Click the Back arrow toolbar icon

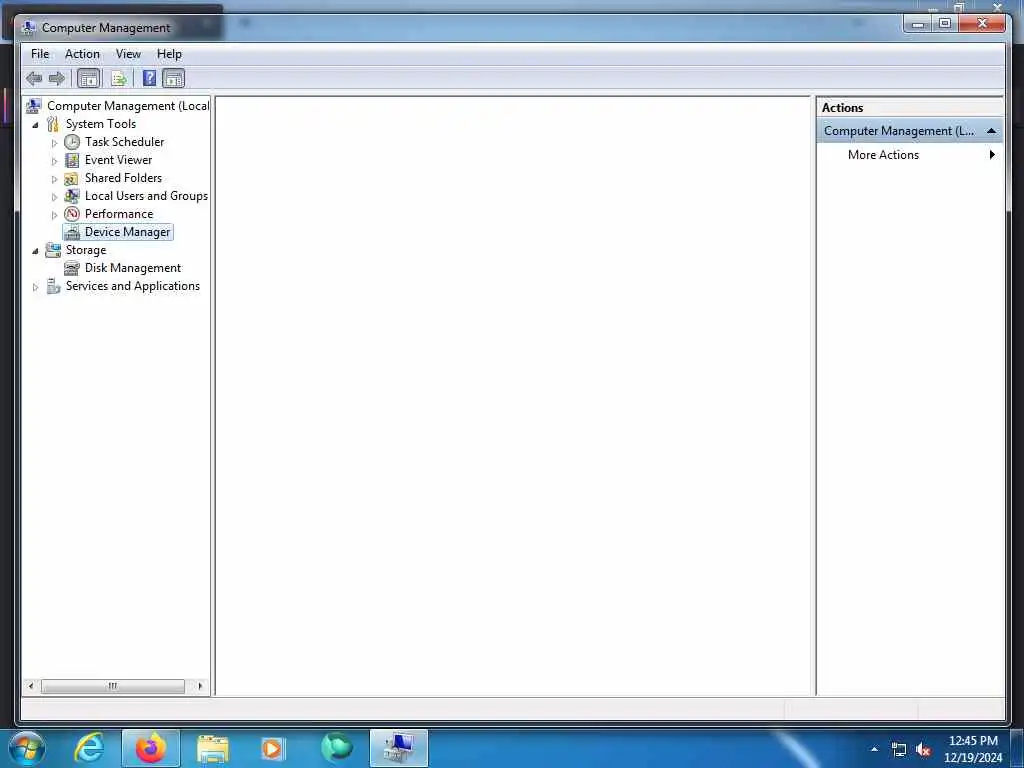click(34, 79)
